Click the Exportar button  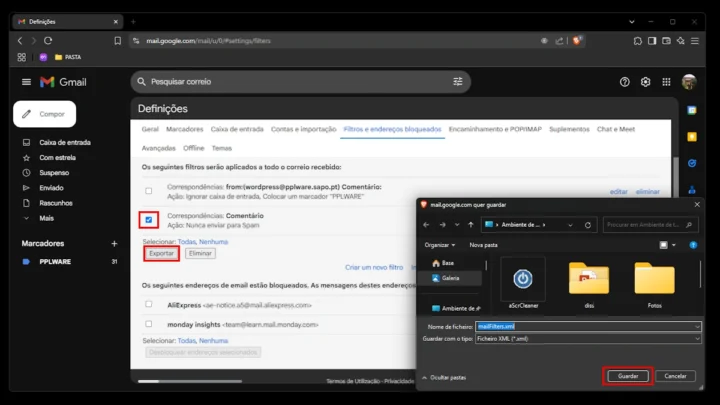coord(161,254)
